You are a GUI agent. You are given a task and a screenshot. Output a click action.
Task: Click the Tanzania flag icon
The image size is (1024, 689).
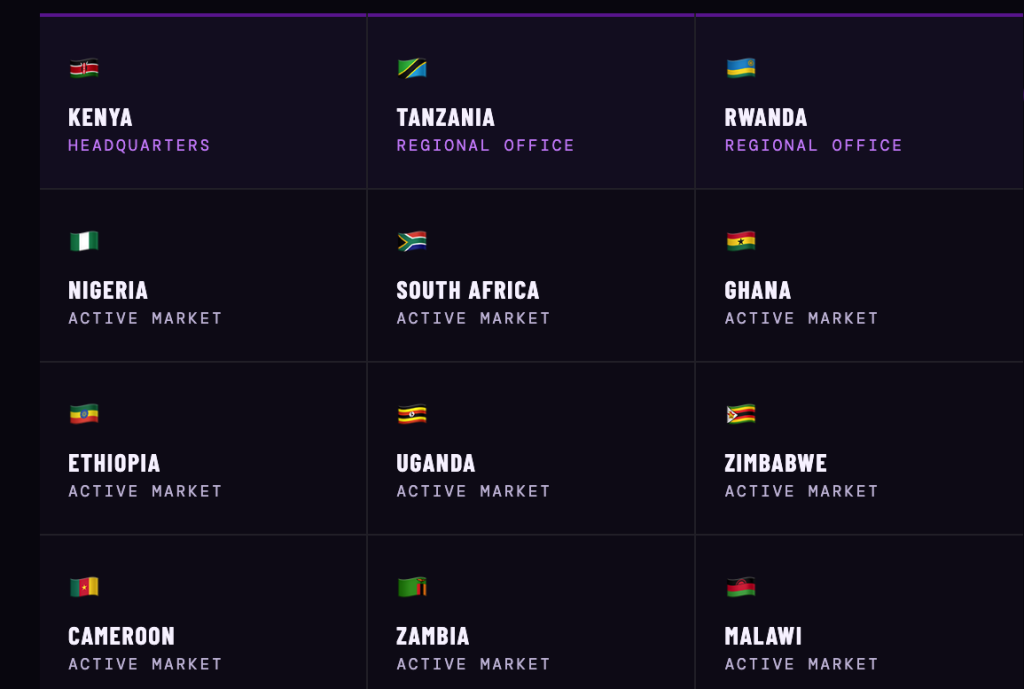tap(412, 68)
